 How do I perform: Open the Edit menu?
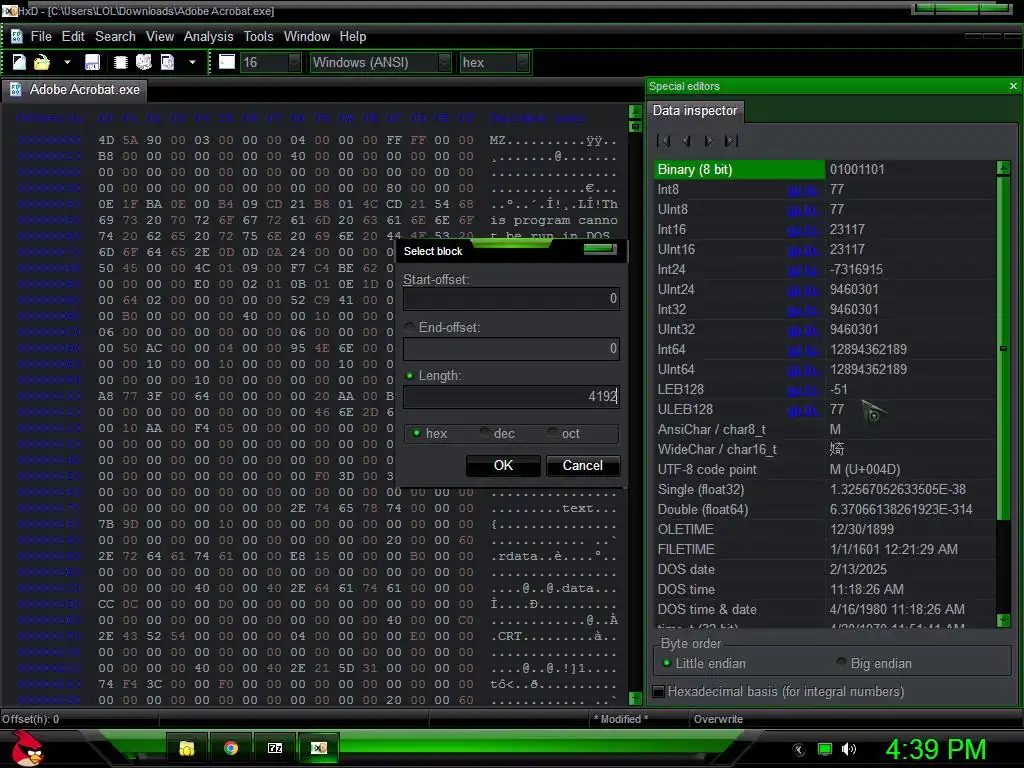click(73, 37)
